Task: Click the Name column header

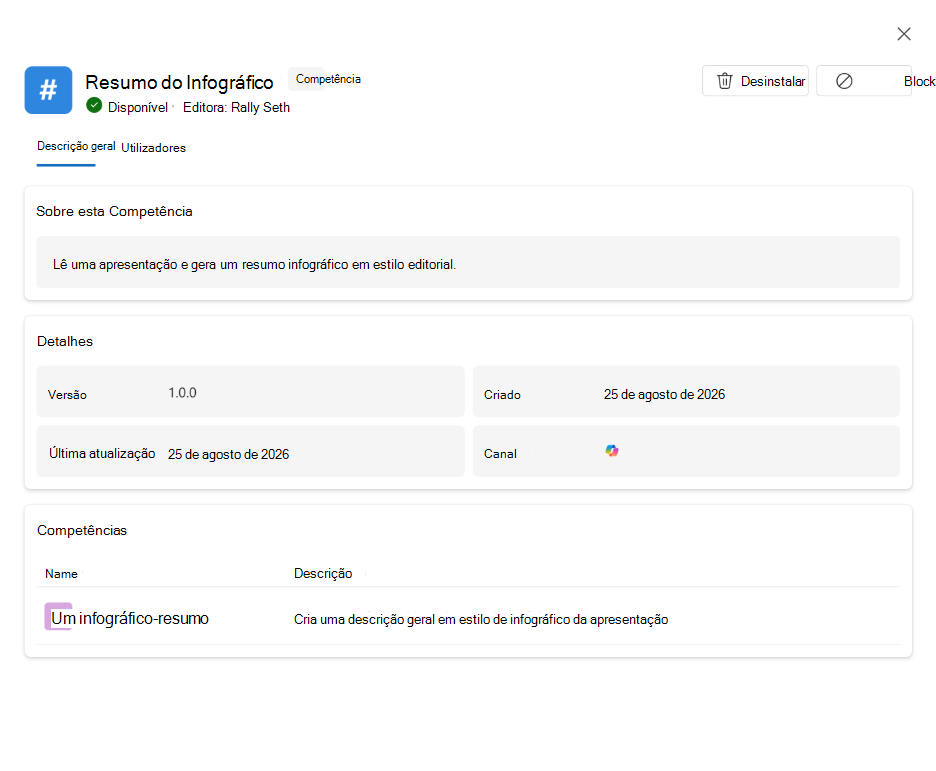Action: [x=61, y=573]
